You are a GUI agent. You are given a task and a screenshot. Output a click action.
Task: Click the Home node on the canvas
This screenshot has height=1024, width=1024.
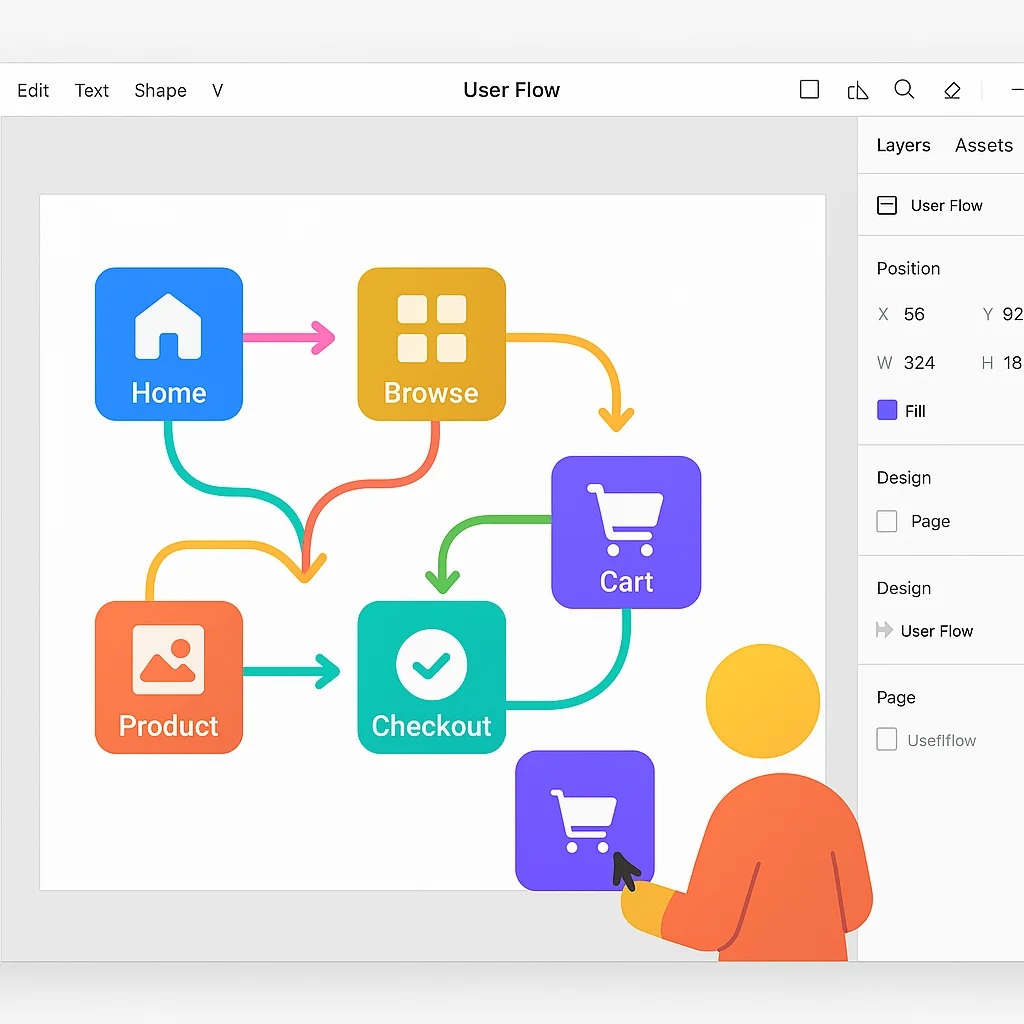click(168, 343)
